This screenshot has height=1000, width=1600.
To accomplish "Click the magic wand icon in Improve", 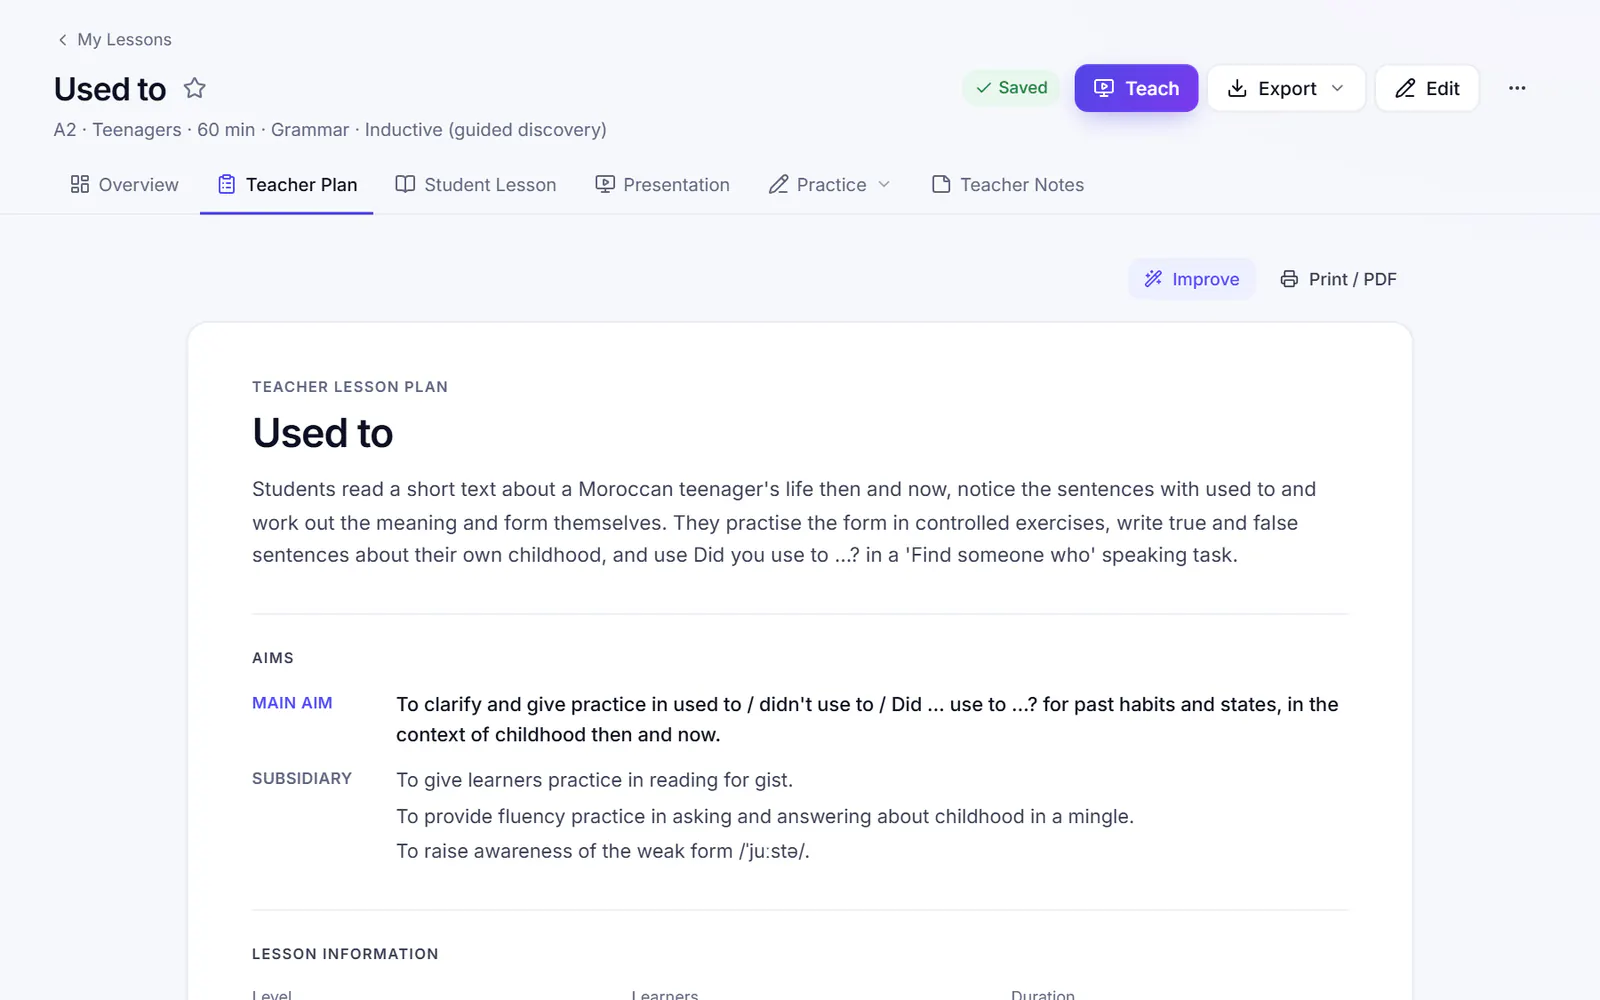I will 1154,279.
